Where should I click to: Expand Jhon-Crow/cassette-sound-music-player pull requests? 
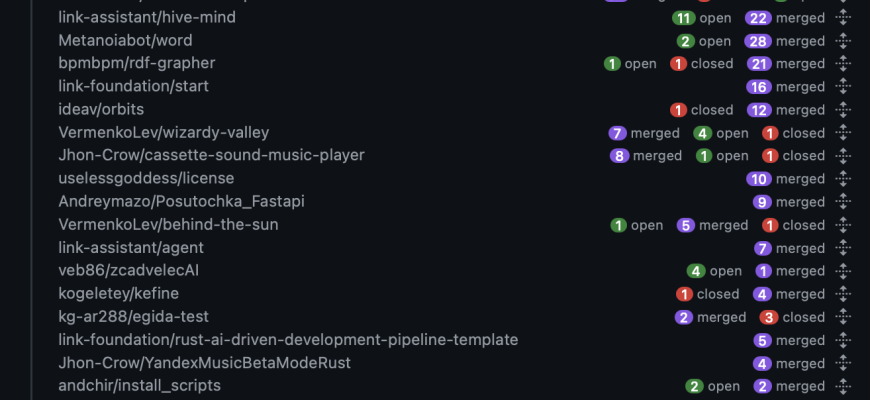(842, 156)
